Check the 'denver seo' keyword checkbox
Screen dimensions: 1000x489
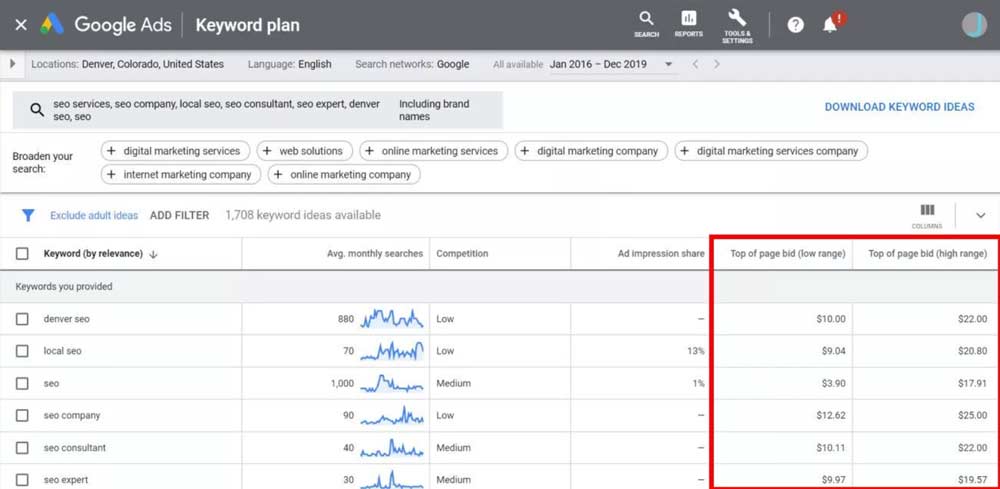click(22, 319)
